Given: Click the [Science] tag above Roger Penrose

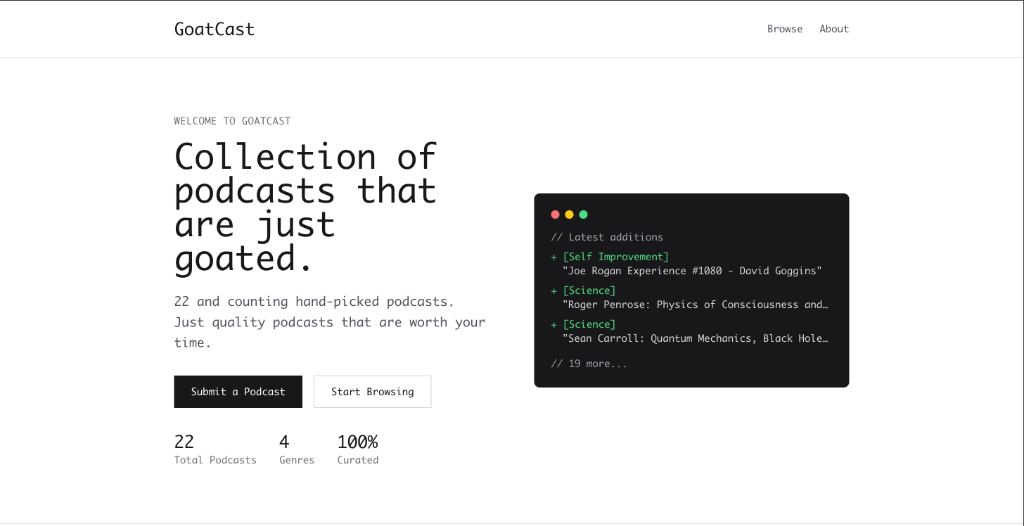Looking at the screenshot, I should point(589,291).
